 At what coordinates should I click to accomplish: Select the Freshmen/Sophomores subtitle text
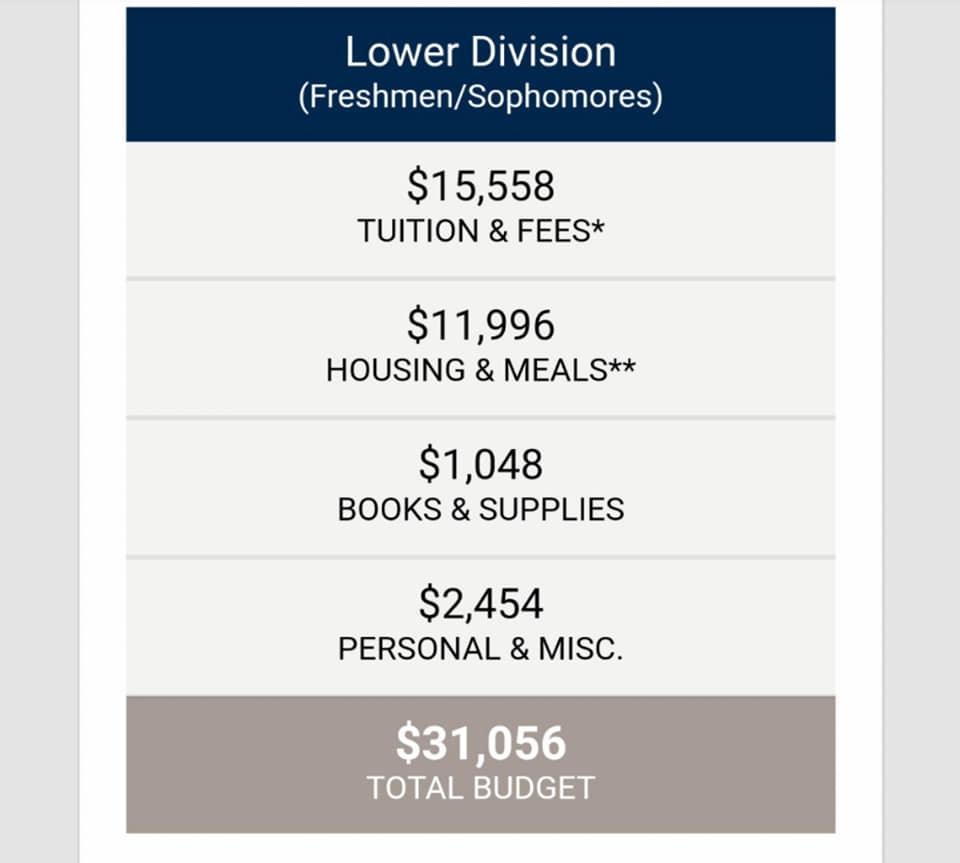click(x=481, y=97)
